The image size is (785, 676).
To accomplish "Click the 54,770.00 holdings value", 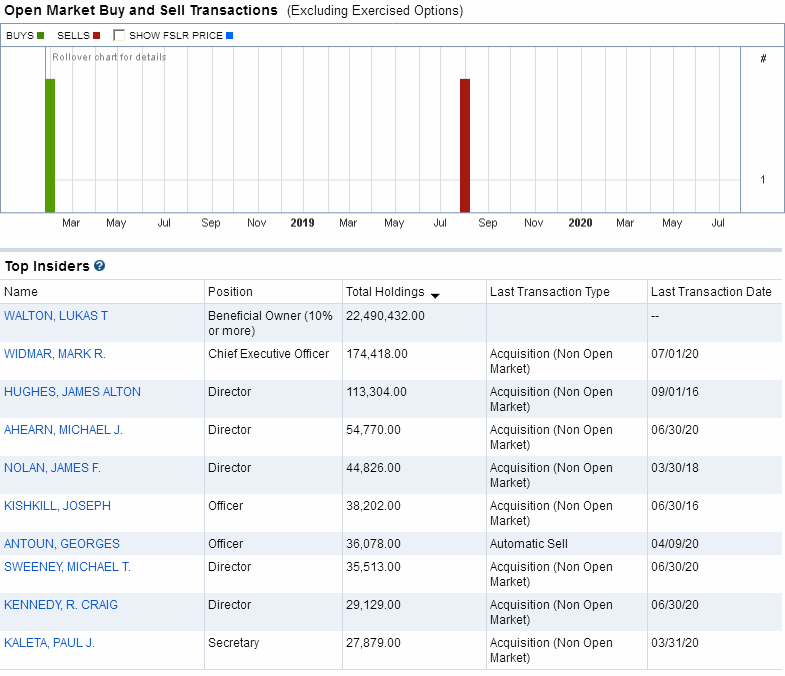I will pos(373,430).
